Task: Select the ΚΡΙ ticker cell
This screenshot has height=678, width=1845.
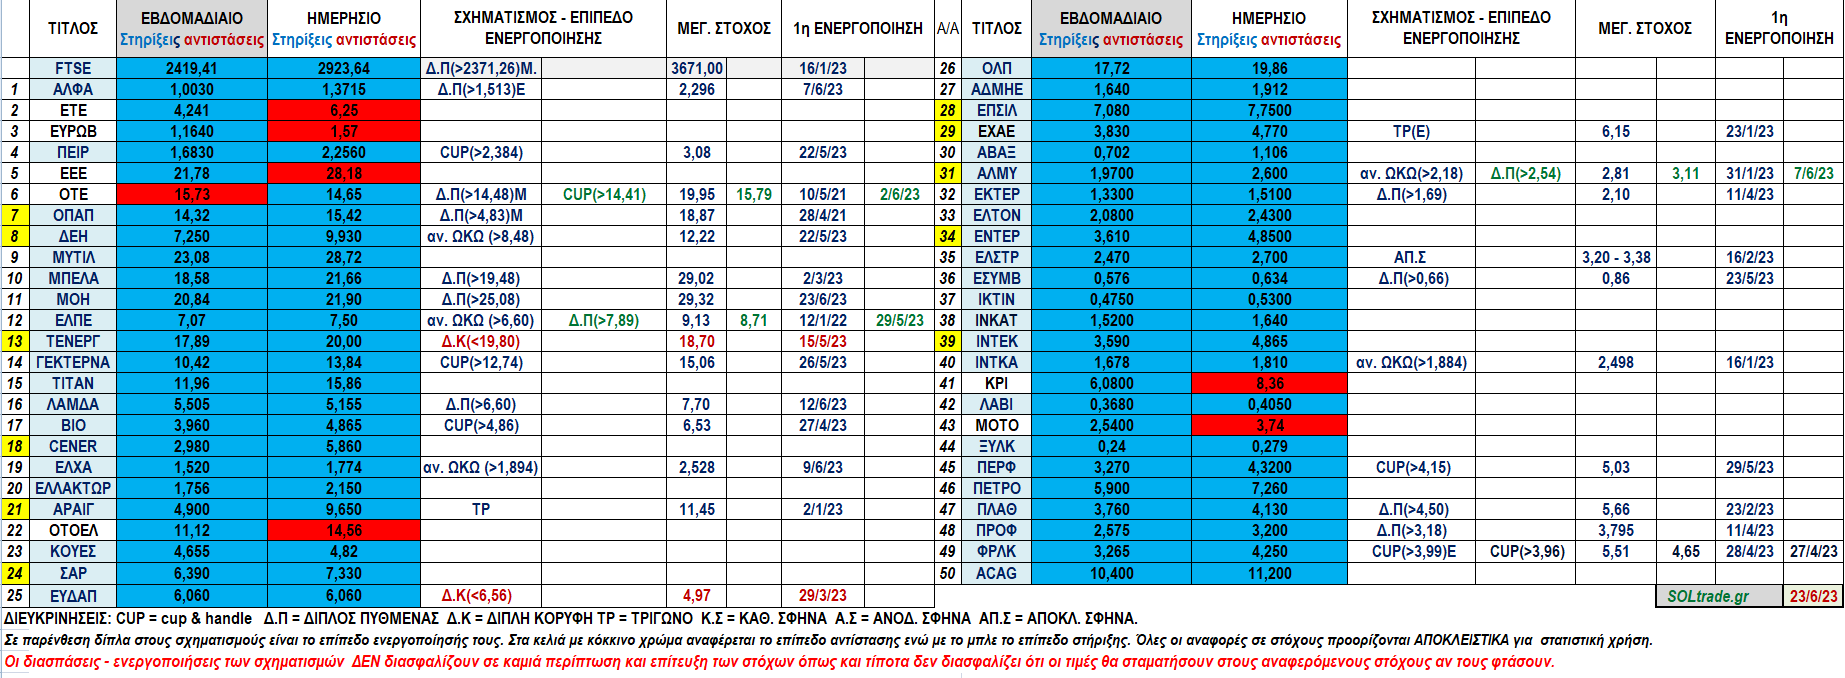Action: pos(997,383)
